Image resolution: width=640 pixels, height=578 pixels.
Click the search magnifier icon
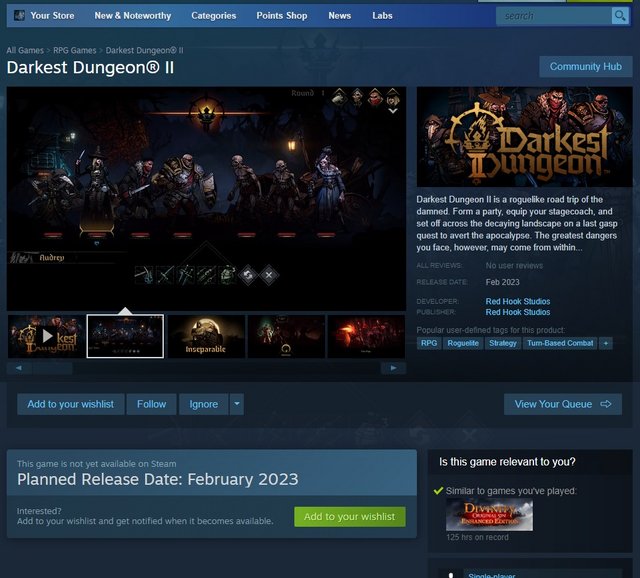pos(620,16)
